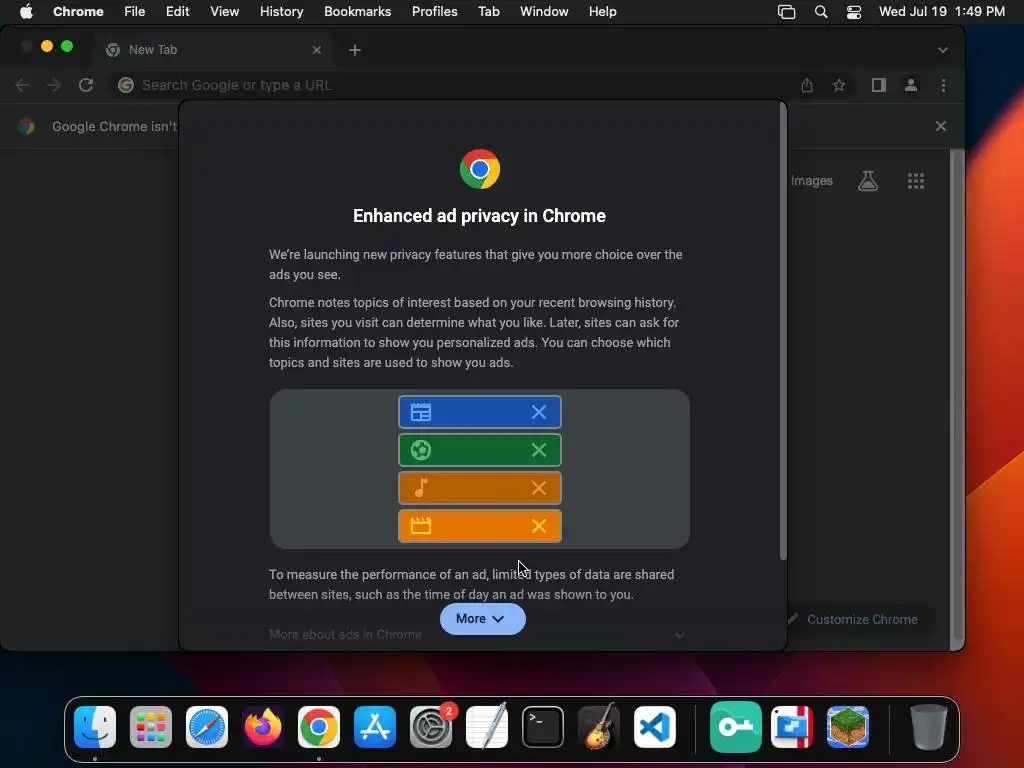Open the Google apps grid
Screen dimensions: 1024x768
click(916, 181)
